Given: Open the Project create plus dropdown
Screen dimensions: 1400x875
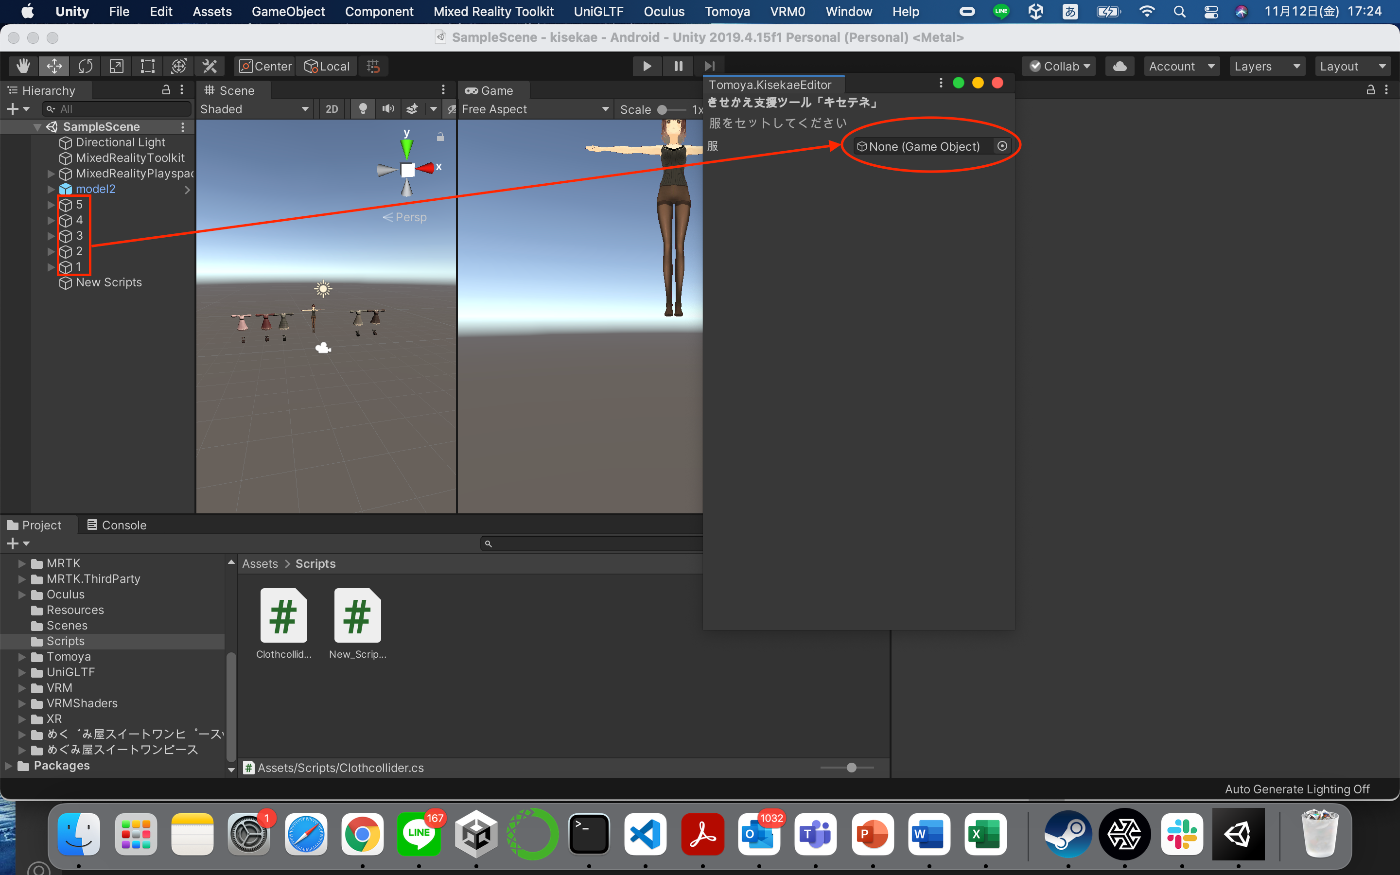Looking at the screenshot, I should (18, 543).
